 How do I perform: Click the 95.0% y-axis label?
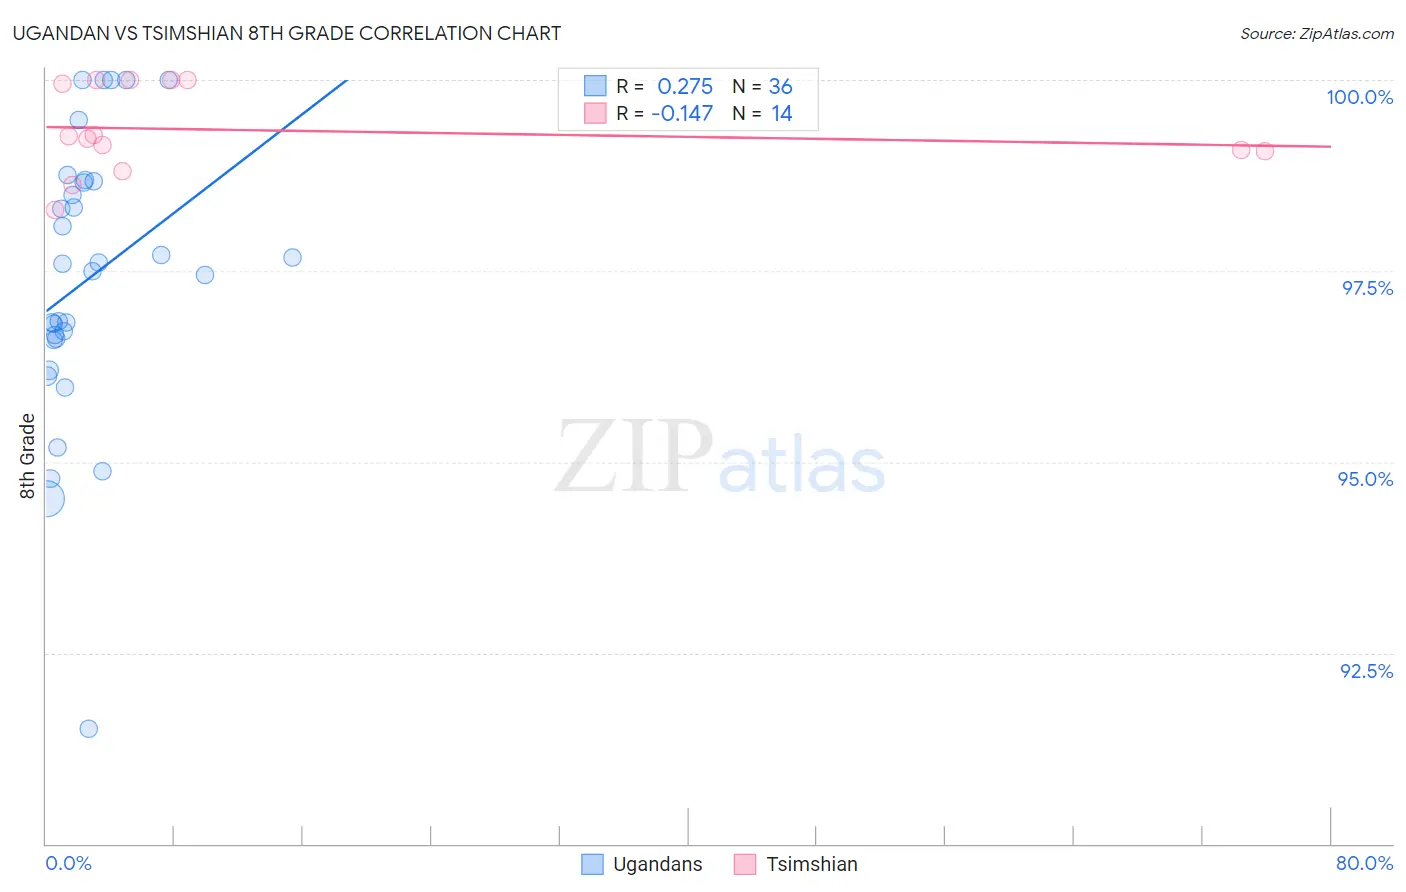click(x=1365, y=479)
